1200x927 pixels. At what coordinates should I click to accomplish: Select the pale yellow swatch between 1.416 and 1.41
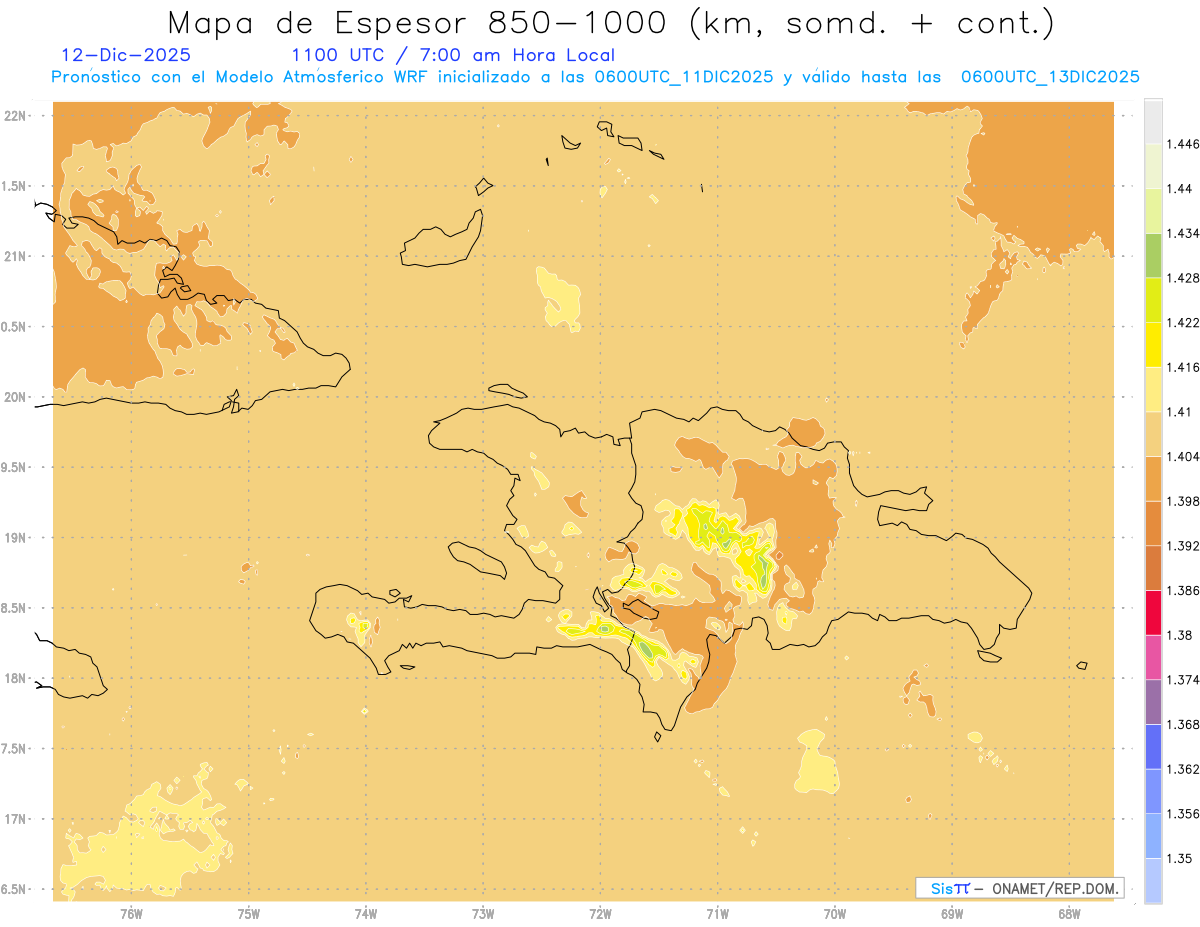[1153, 389]
